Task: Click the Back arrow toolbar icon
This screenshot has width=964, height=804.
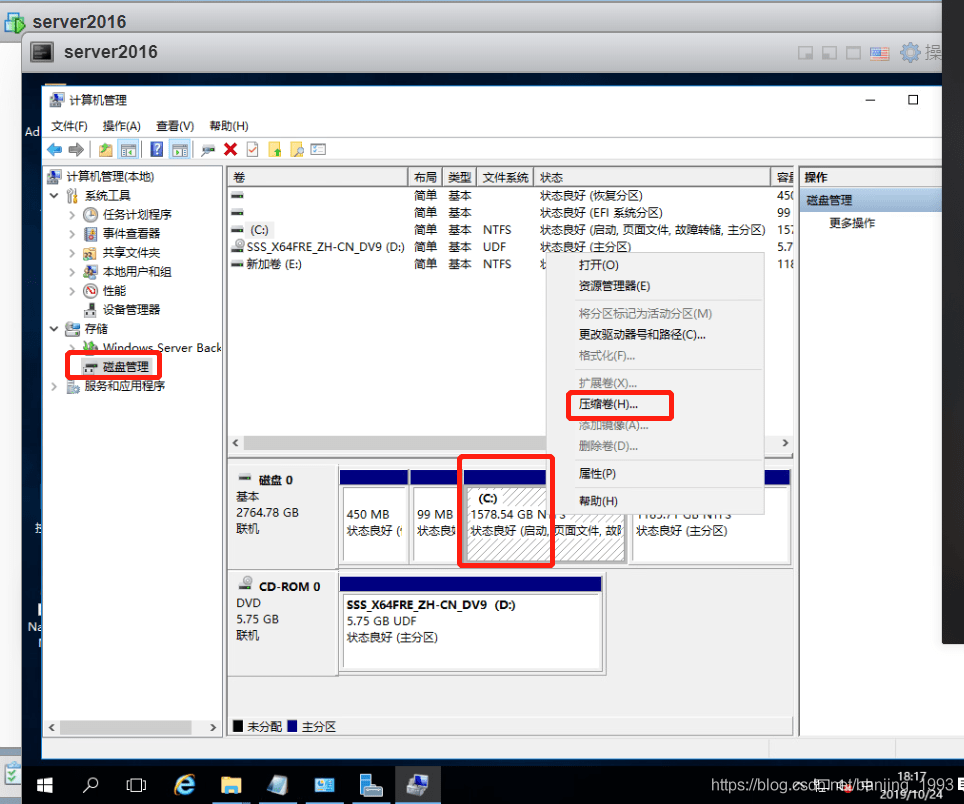Action: tap(54, 150)
